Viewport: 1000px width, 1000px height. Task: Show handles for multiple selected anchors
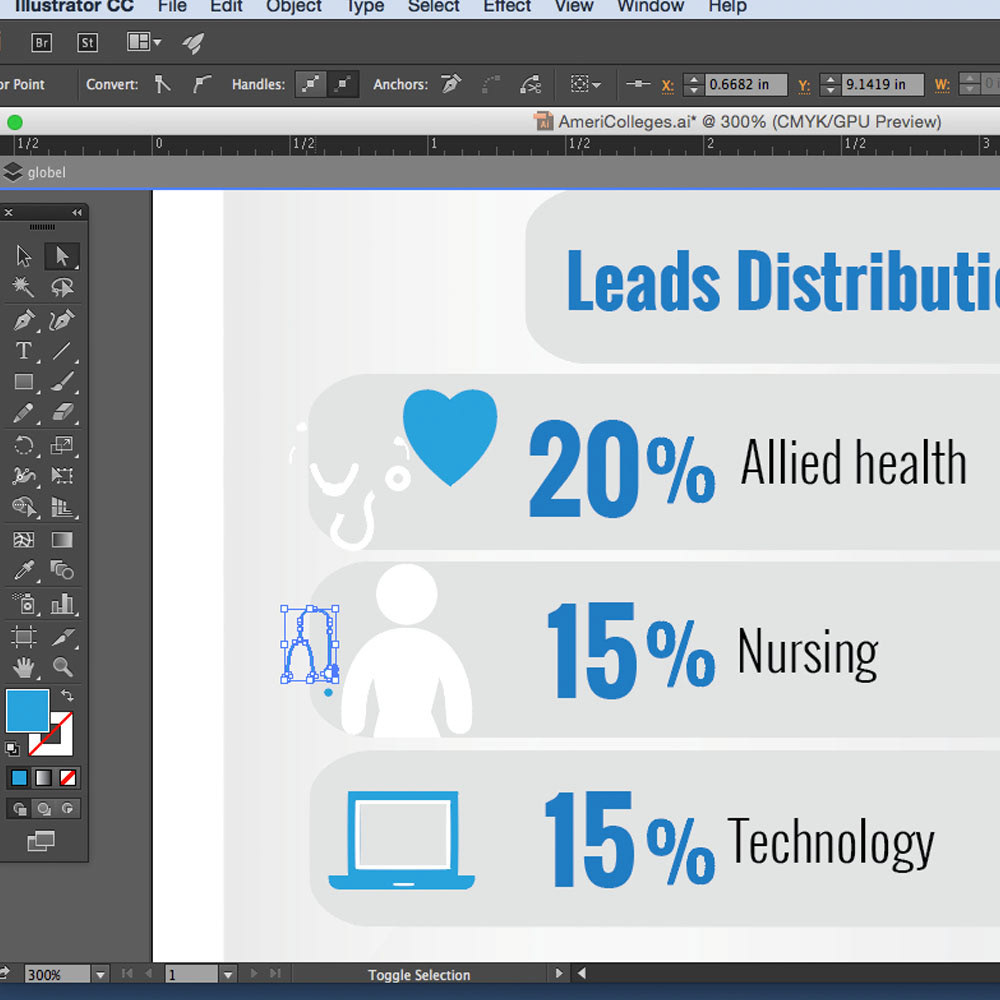click(311, 84)
